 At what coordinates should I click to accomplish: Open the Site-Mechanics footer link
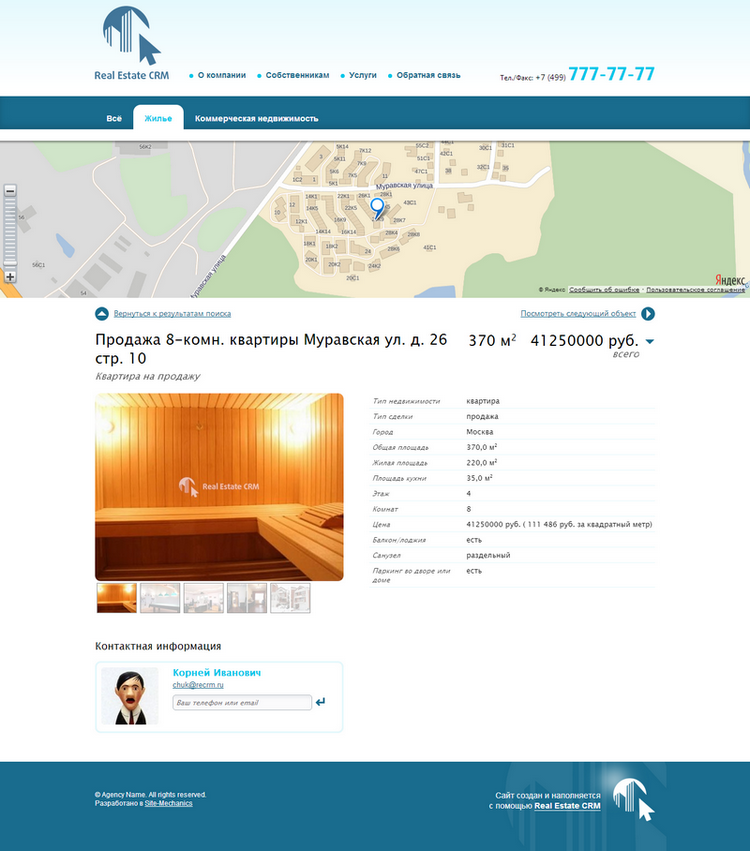point(169,803)
